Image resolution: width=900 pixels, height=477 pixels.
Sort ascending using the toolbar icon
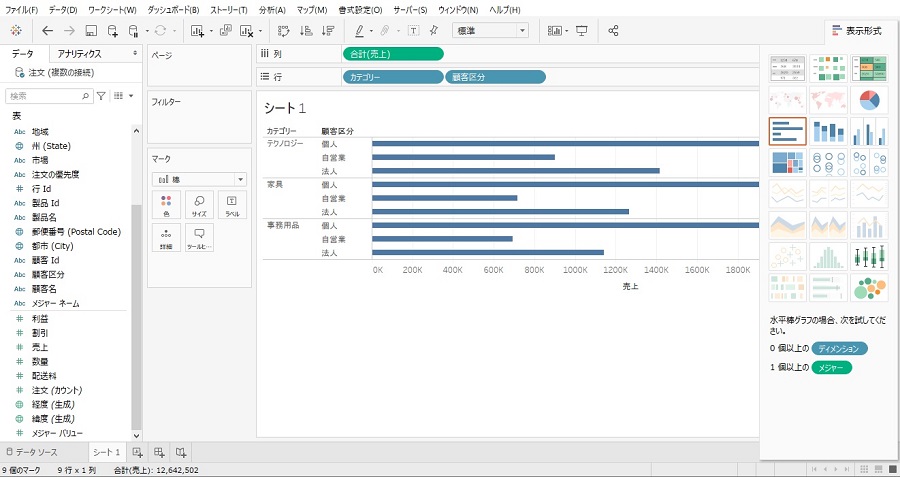click(305, 31)
